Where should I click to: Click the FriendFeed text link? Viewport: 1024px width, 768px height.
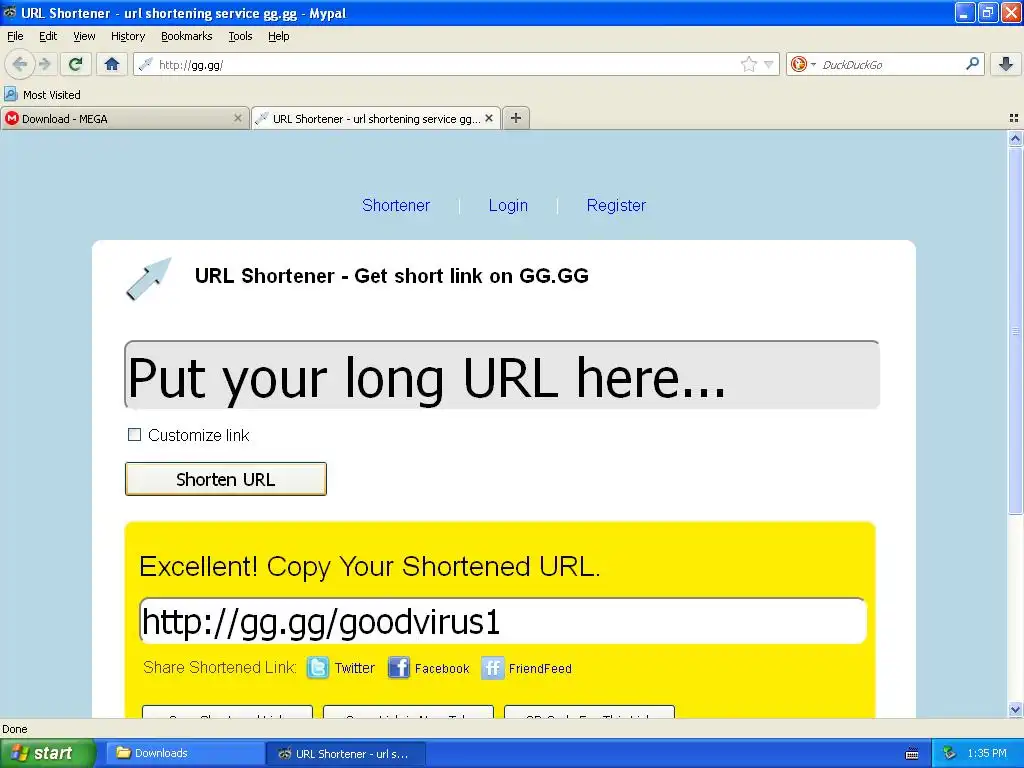pyautogui.click(x=540, y=669)
